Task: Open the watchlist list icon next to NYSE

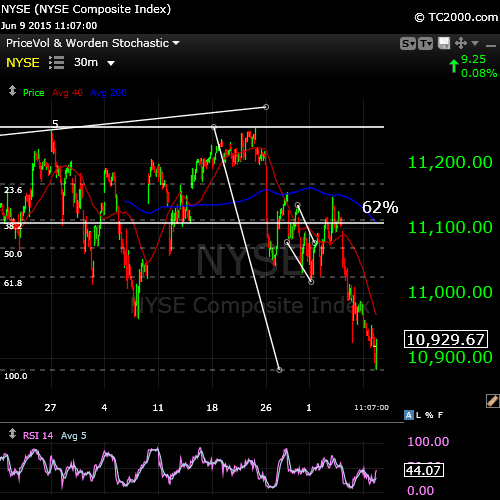Action: click(56, 63)
